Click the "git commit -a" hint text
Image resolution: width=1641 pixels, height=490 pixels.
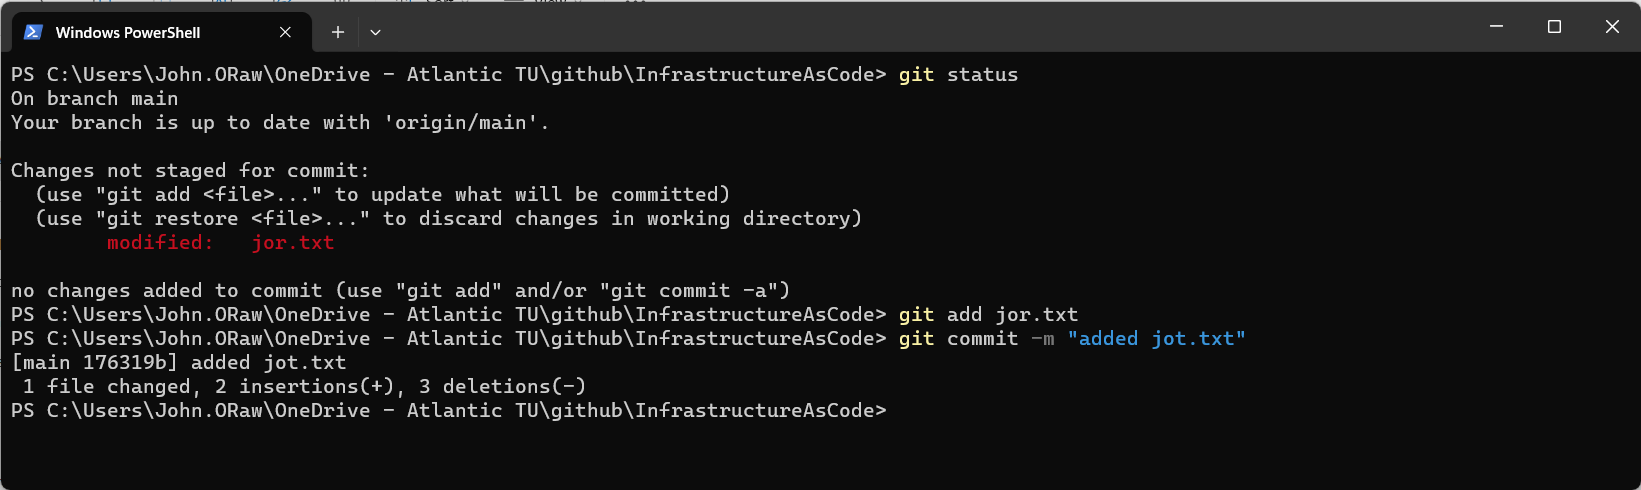click(x=695, y=291)
